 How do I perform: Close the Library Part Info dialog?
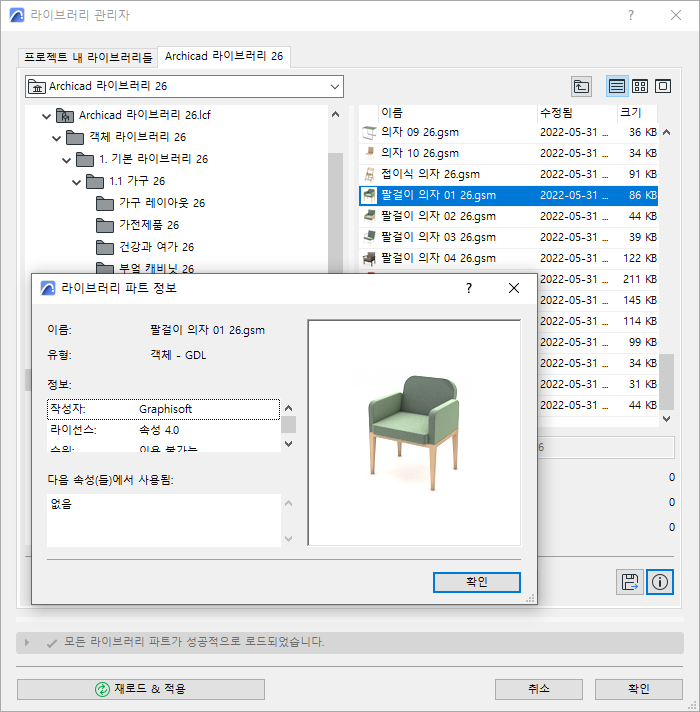tap(514, 288)
